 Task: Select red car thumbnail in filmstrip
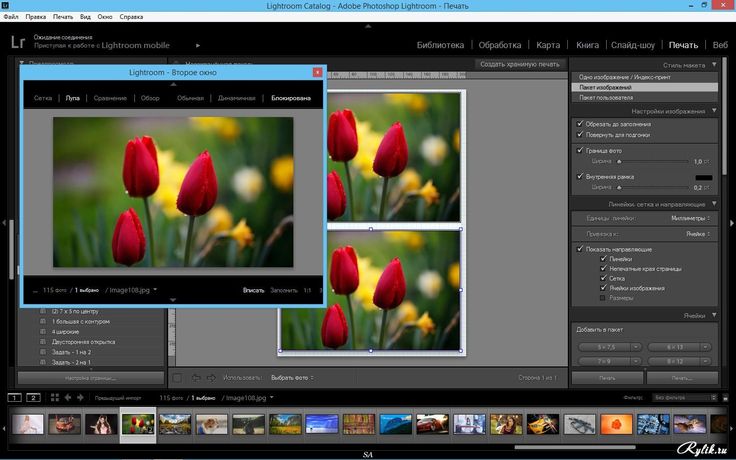coord(432,424)
